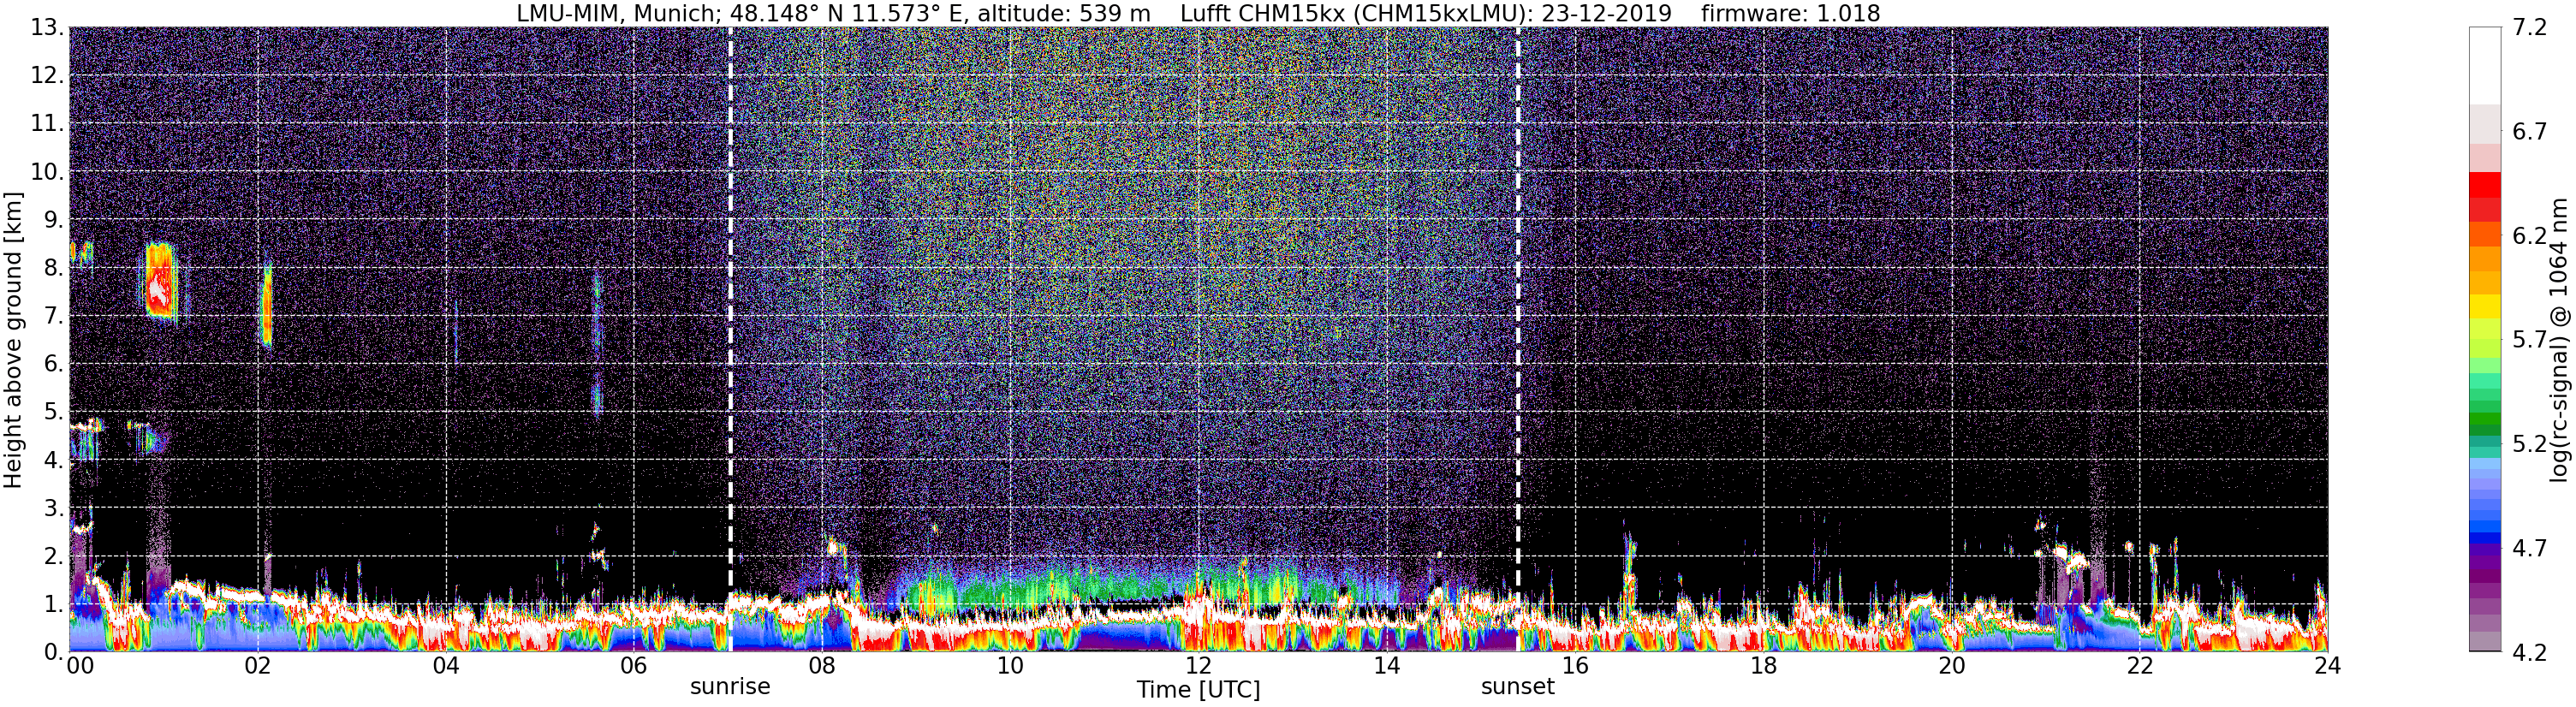Click the colorbar tick value 4.2

coord(2529,653)
